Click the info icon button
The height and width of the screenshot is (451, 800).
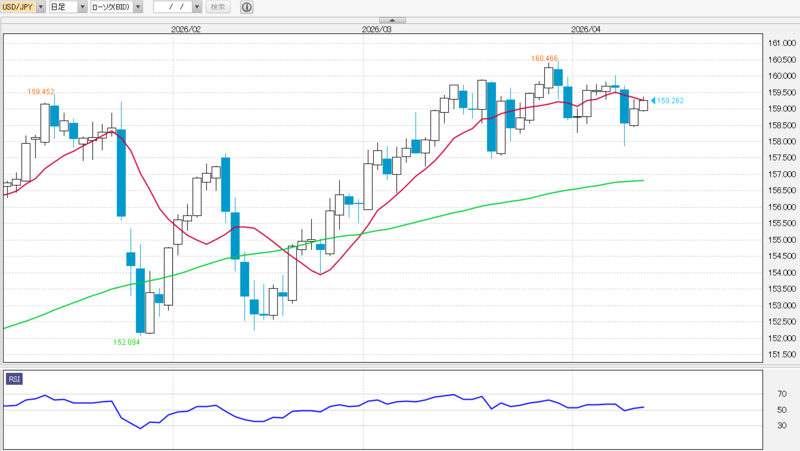click(246, 7)
